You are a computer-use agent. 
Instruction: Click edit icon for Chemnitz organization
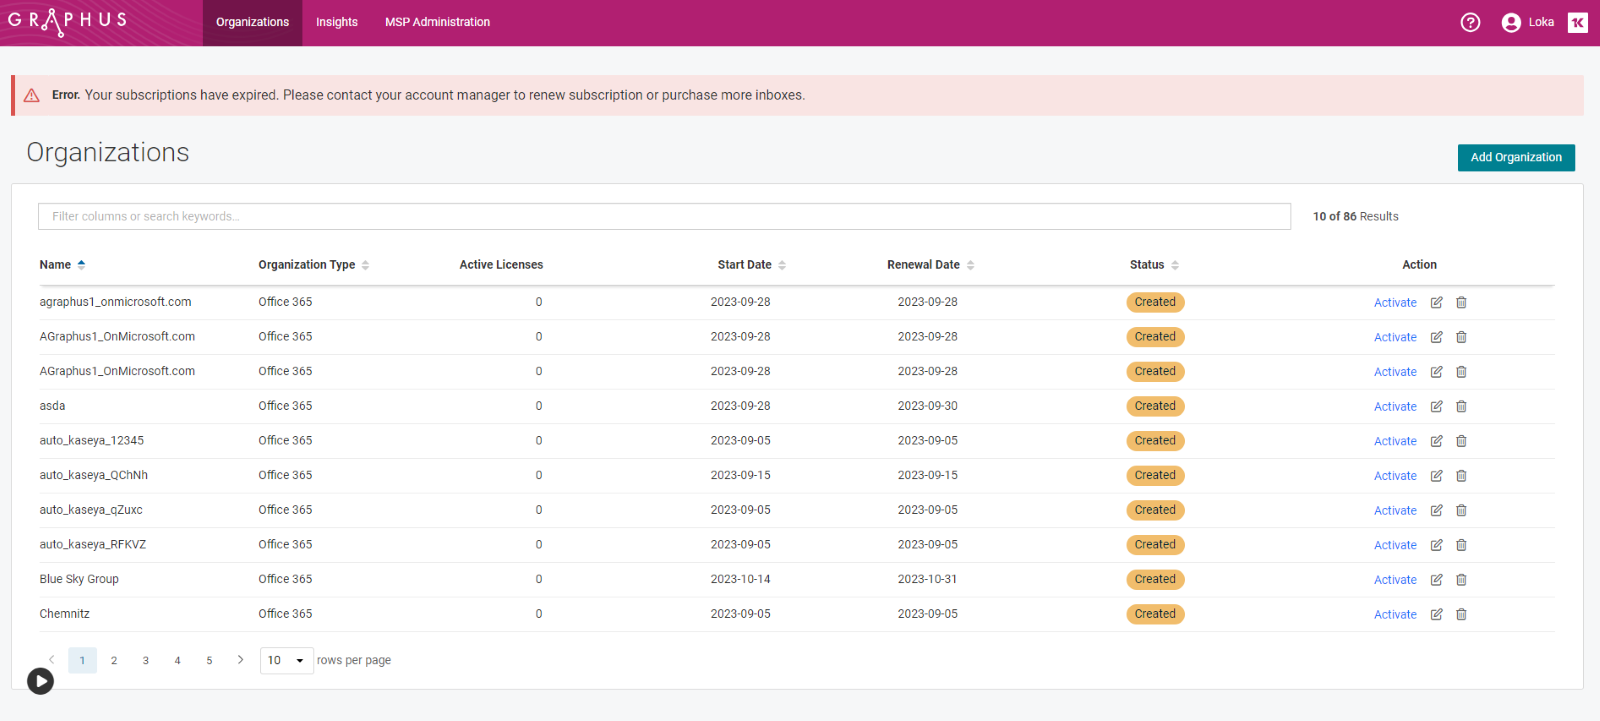1436,614
